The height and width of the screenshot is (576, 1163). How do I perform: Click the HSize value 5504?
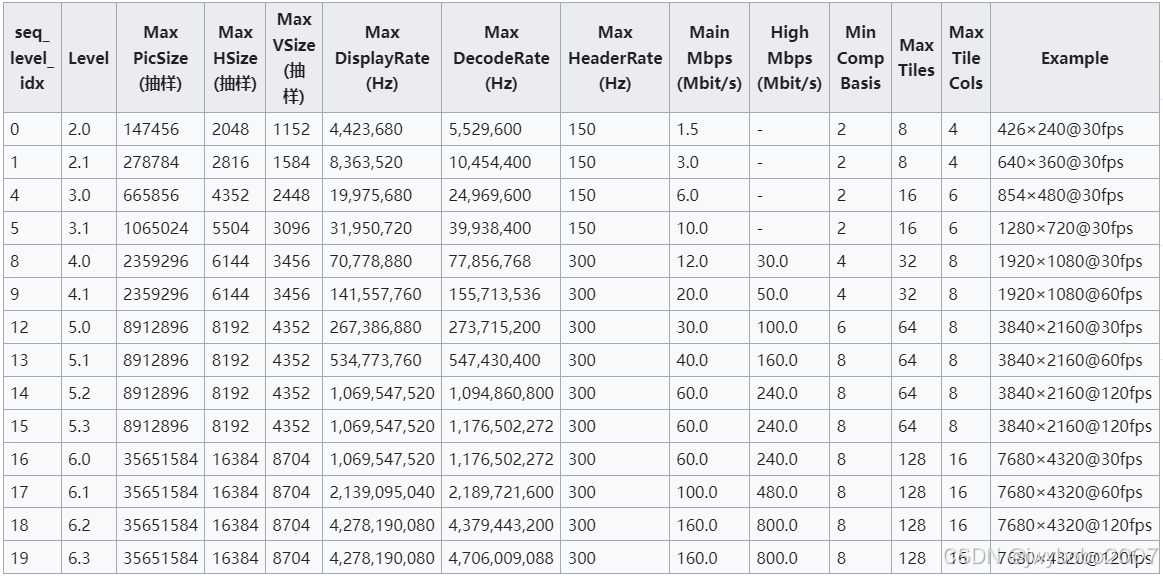click(231, 228)
